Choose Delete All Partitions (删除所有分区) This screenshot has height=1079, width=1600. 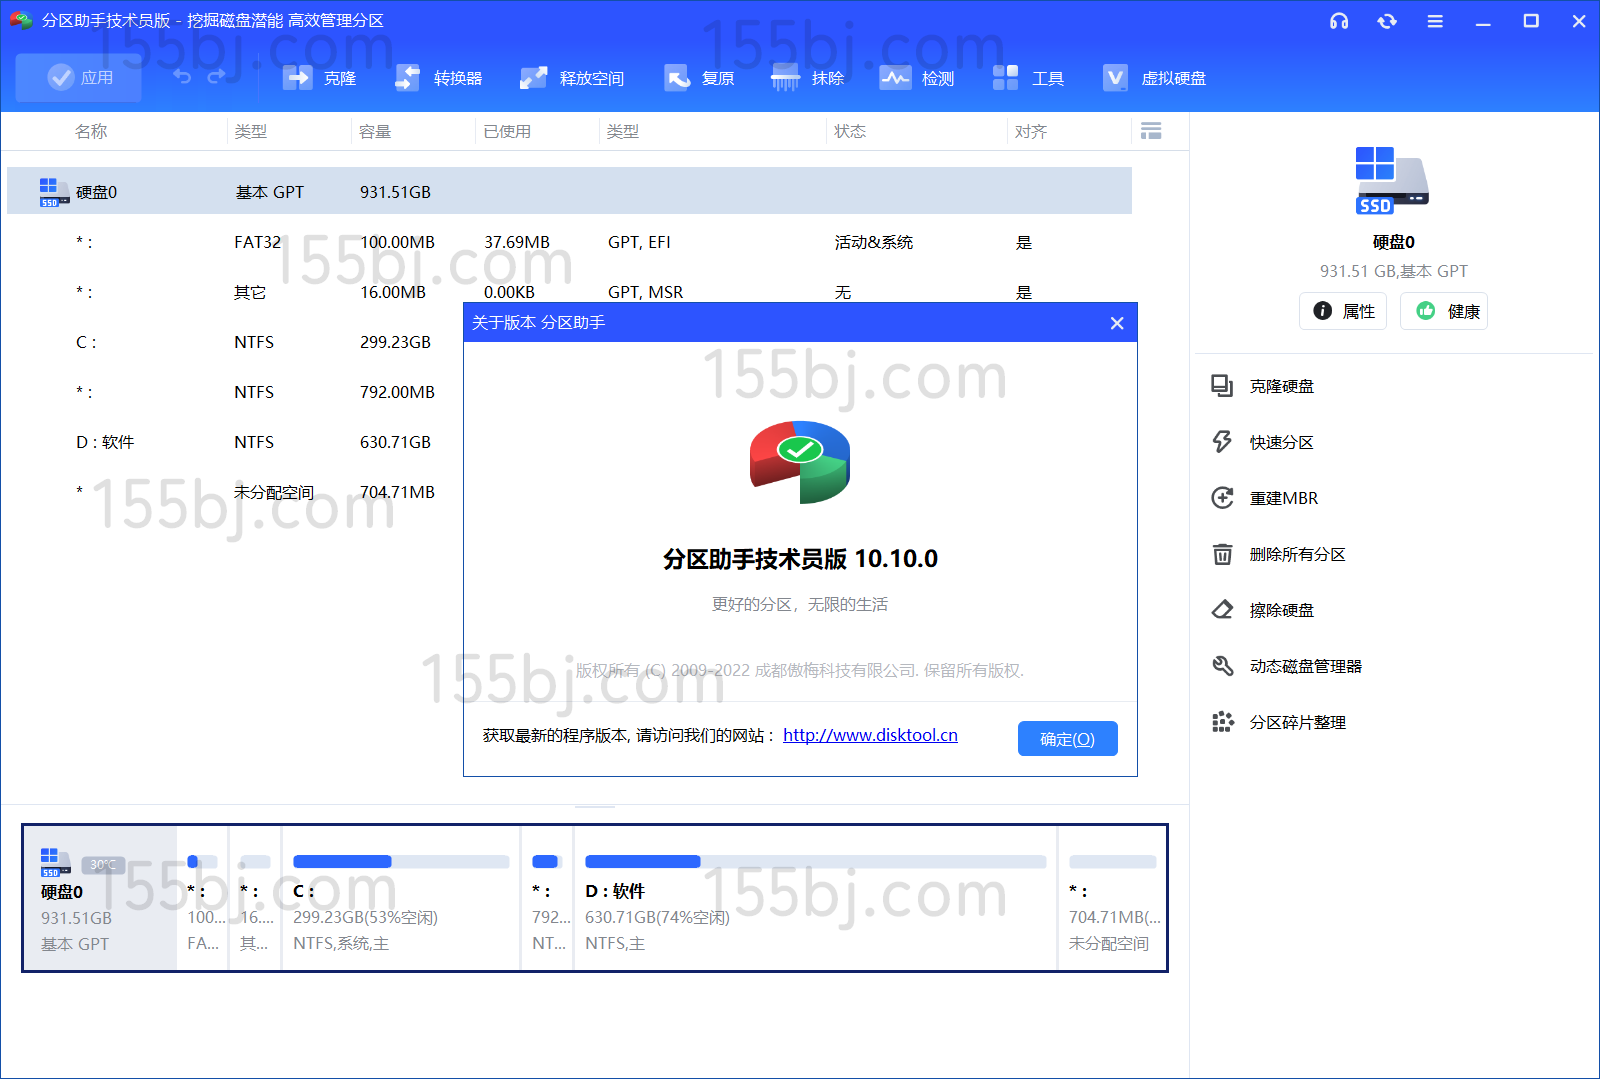1297,555
